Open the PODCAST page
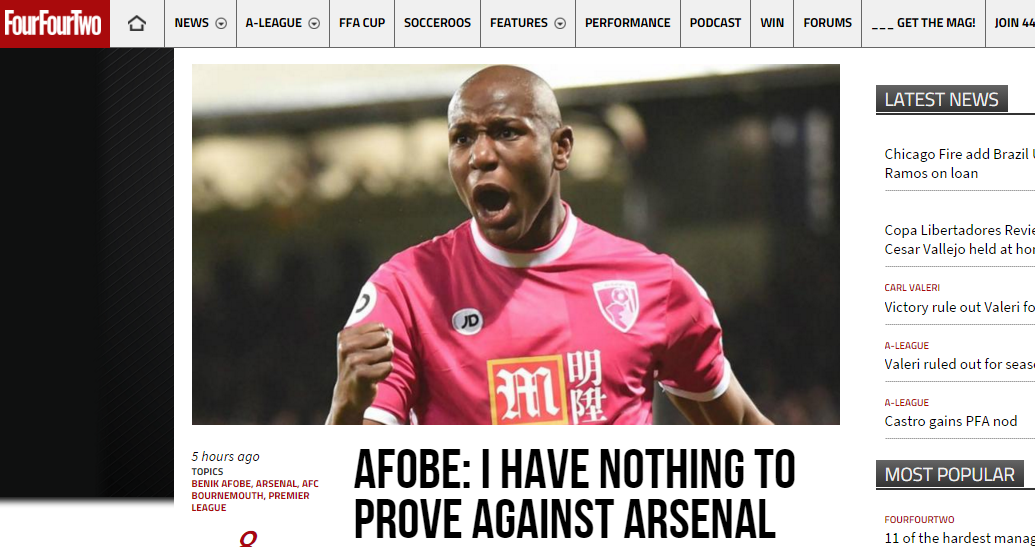This screenshot has width=1035, height=547. tap(716, 23)
